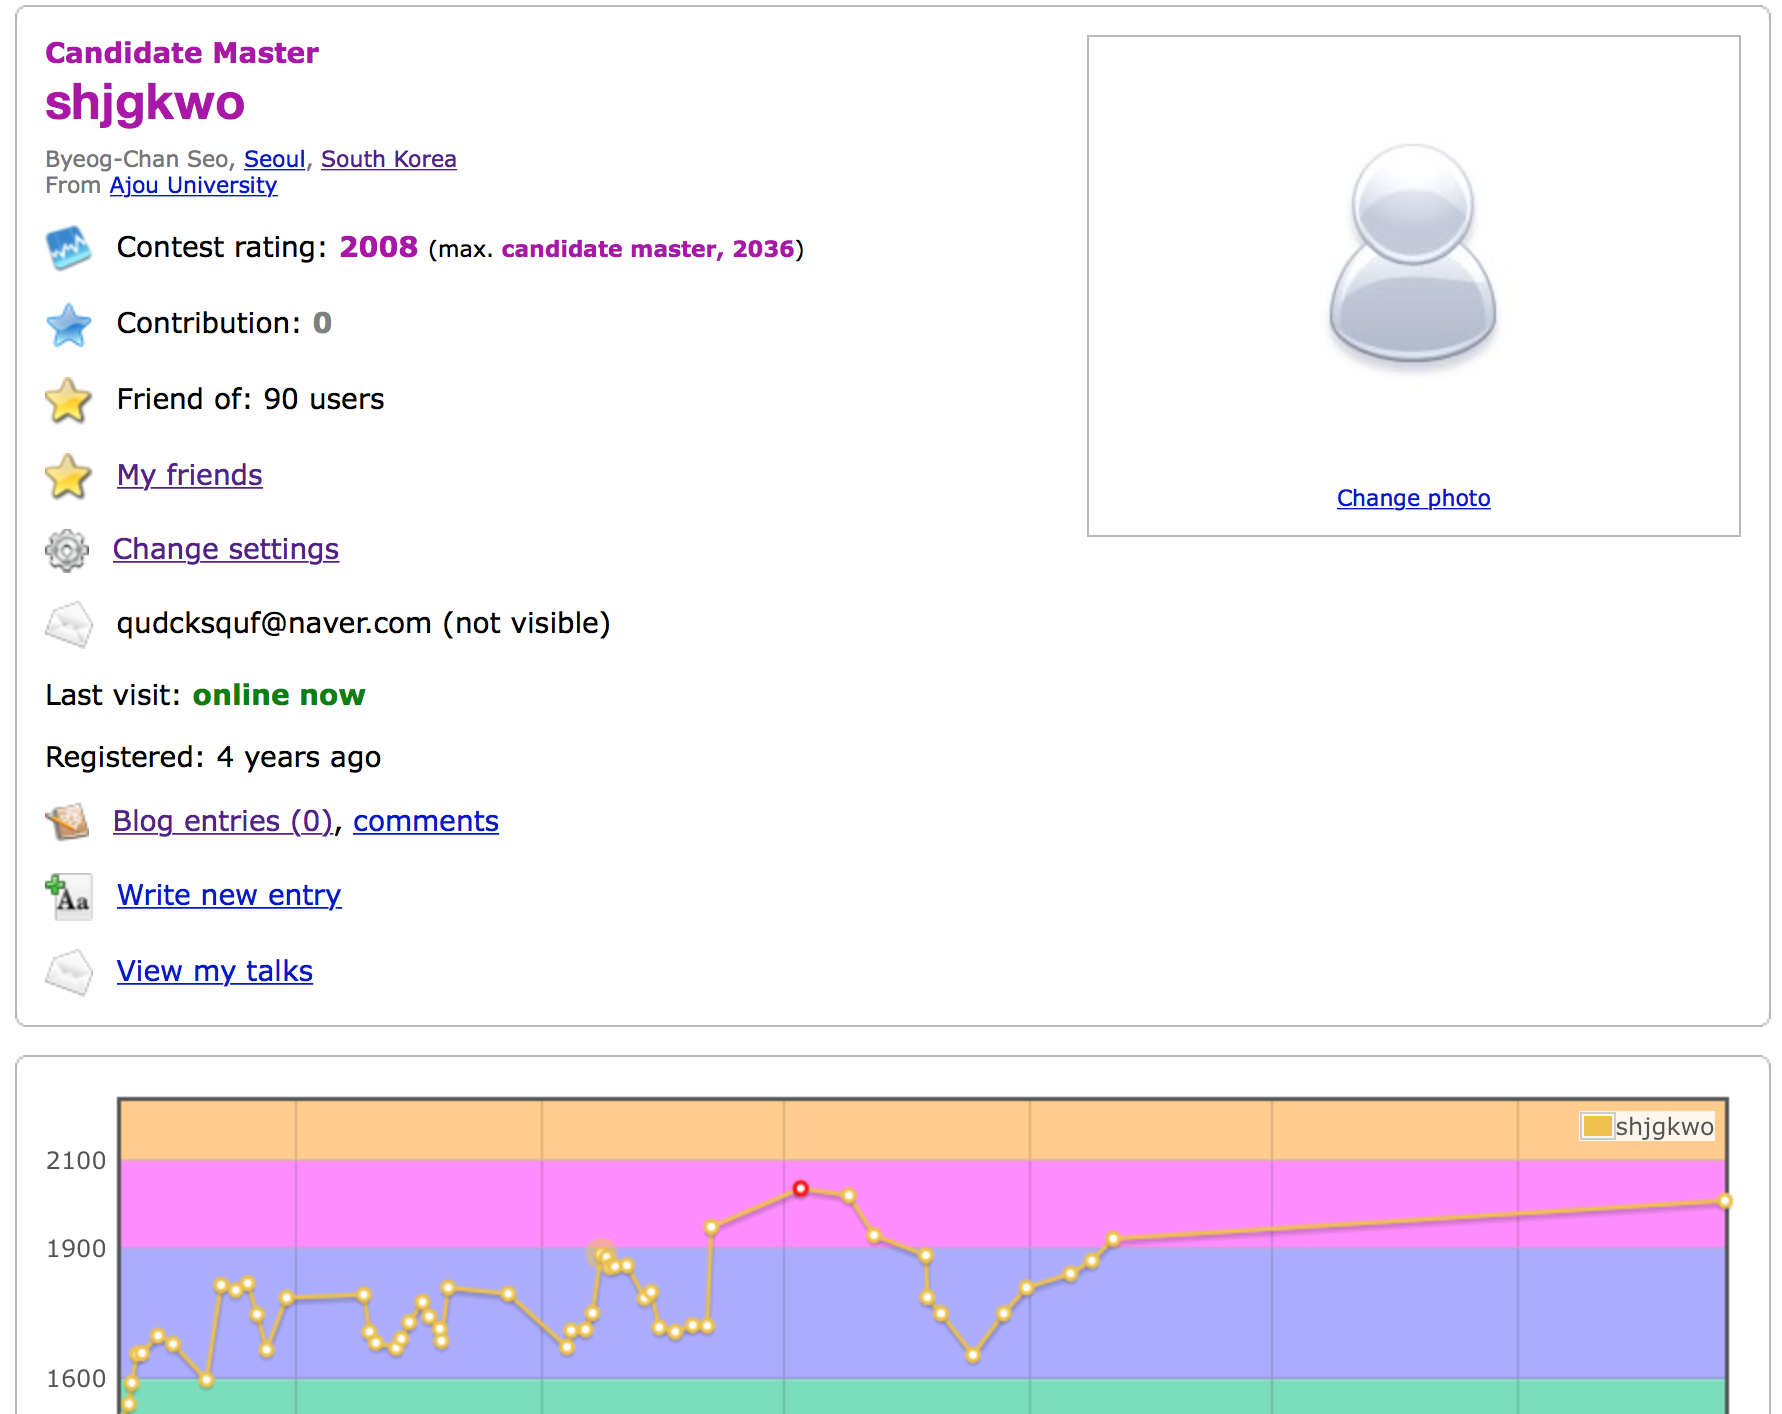The image size is (1782, 1414).
Task: Click the 2100 axis label on chart
Action: (x=76, y=1161)
